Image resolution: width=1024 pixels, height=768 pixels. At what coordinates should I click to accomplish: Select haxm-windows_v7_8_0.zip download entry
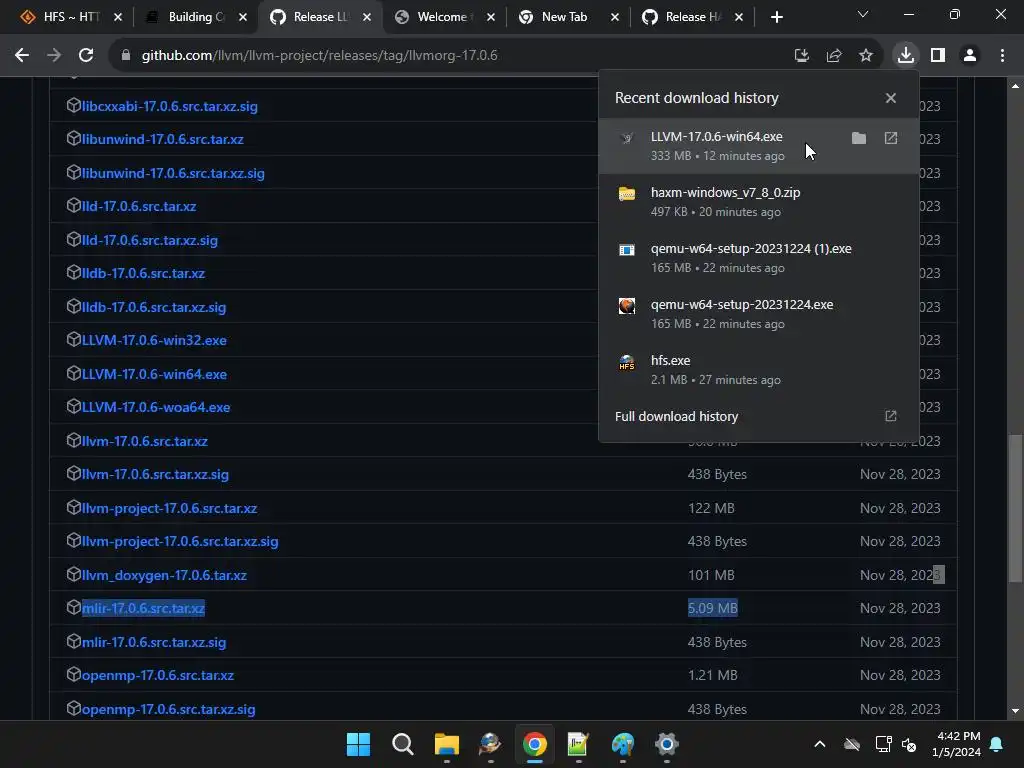pos(758,202)
